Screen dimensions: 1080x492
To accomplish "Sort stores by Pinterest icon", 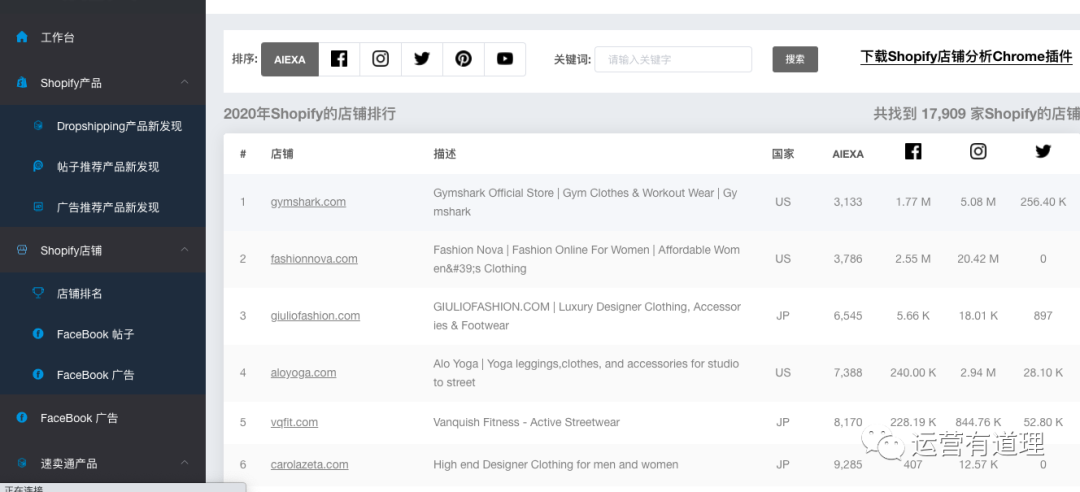I will [463, 59].
